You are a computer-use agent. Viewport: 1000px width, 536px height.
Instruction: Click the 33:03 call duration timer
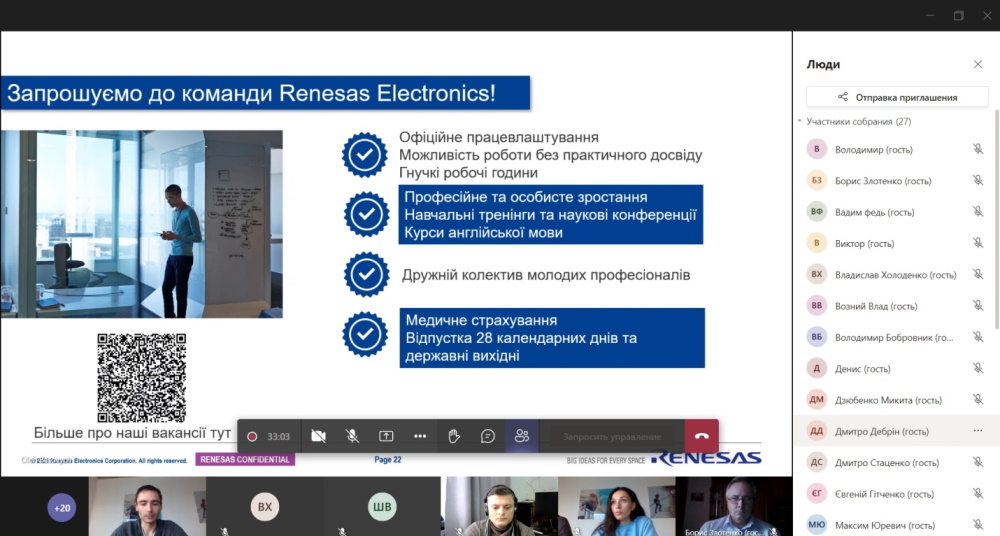click(279, 436)
